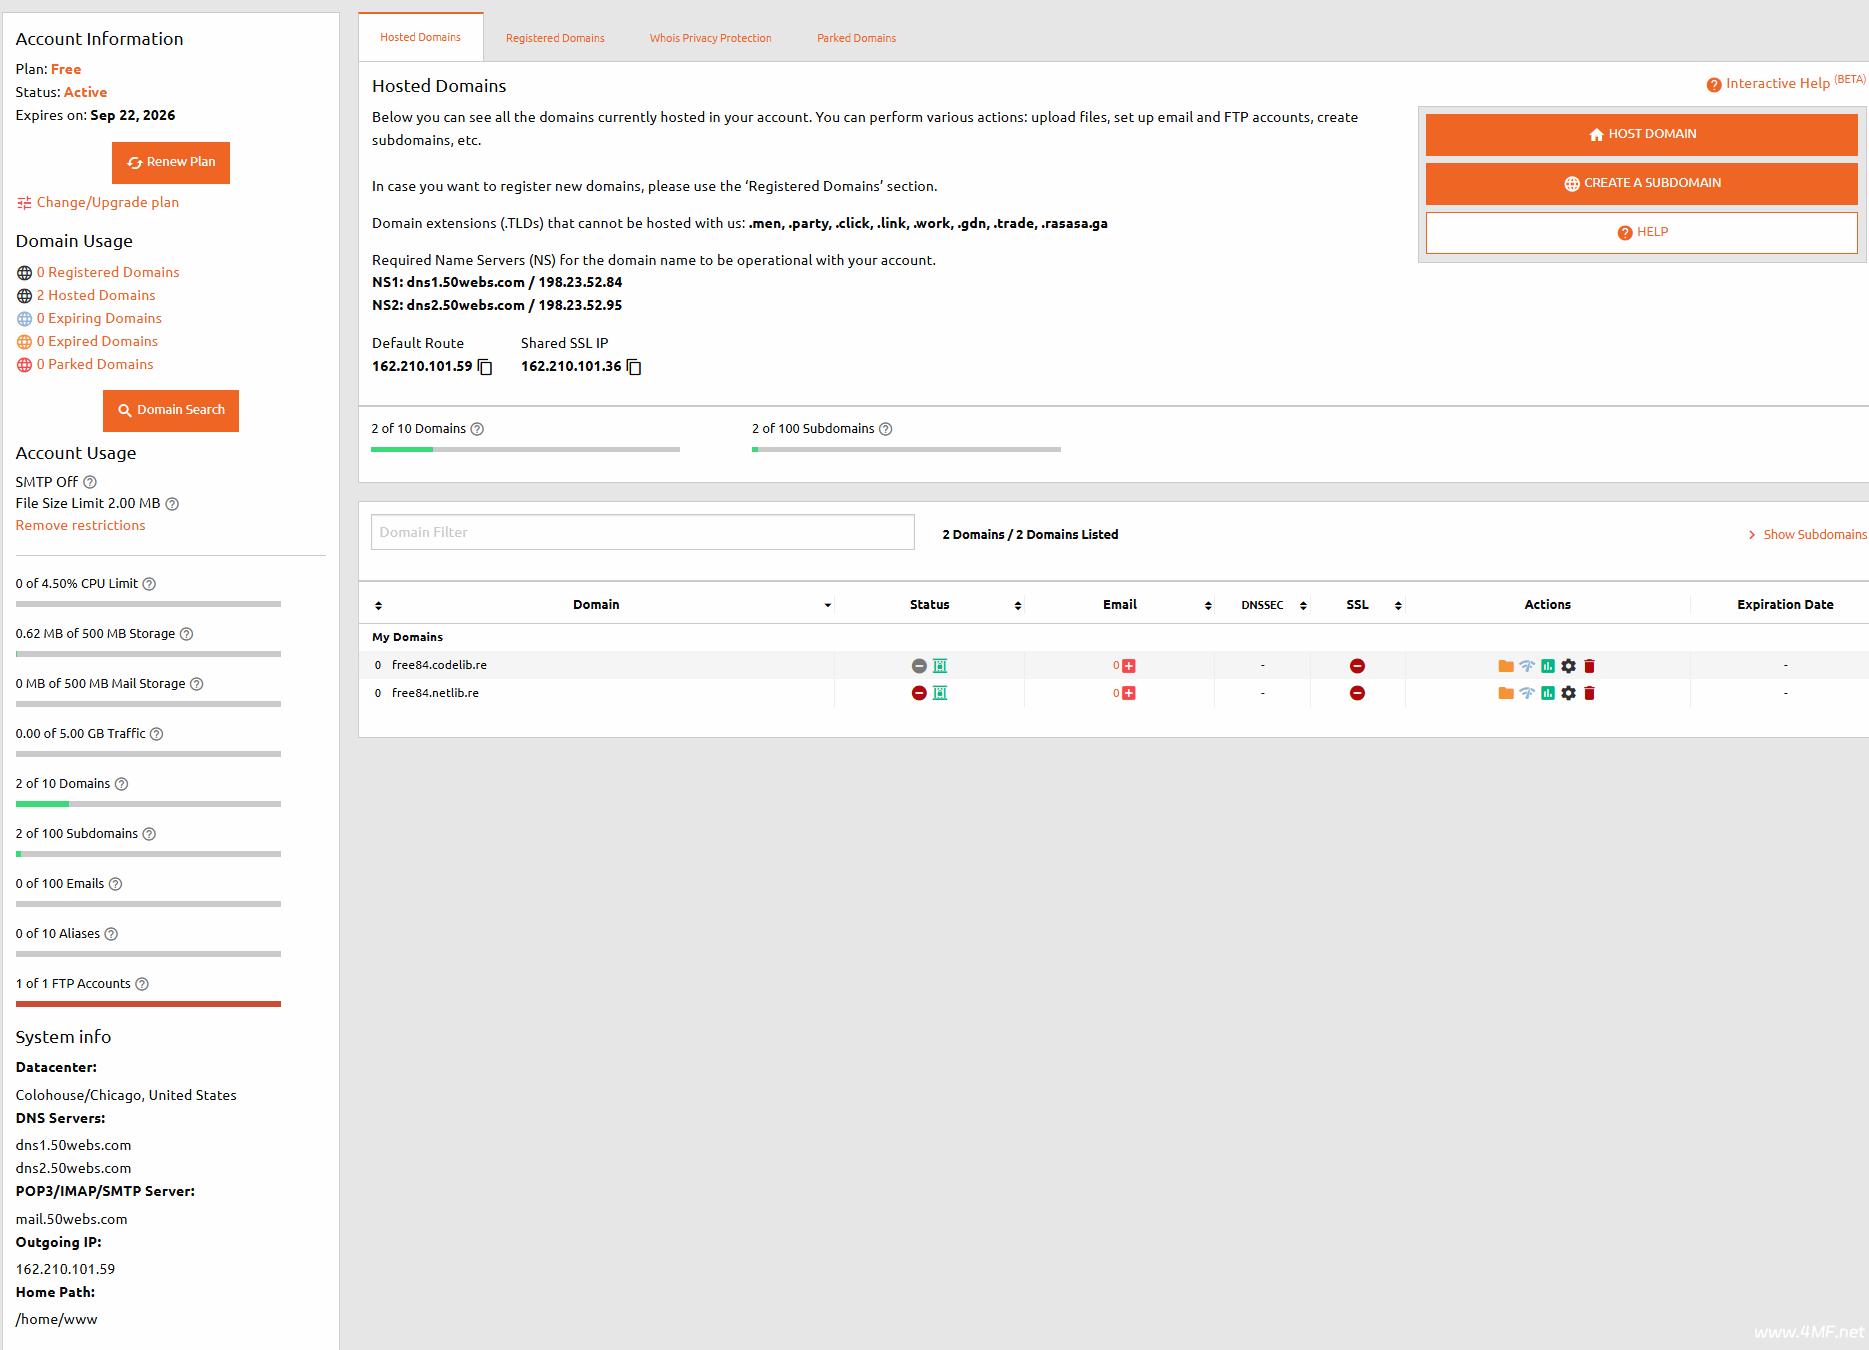Focus the Domain Filter input field
This screenshot has width=1869, height=1350.
click(x=642, y=532)
